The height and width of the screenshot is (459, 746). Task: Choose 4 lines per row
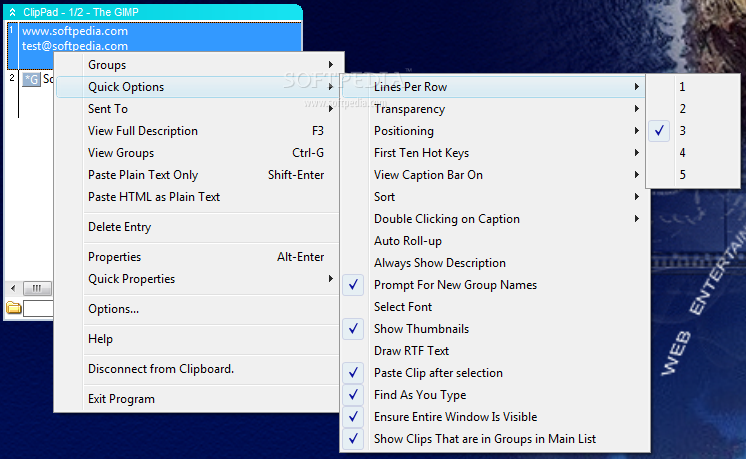coord(693,153)
